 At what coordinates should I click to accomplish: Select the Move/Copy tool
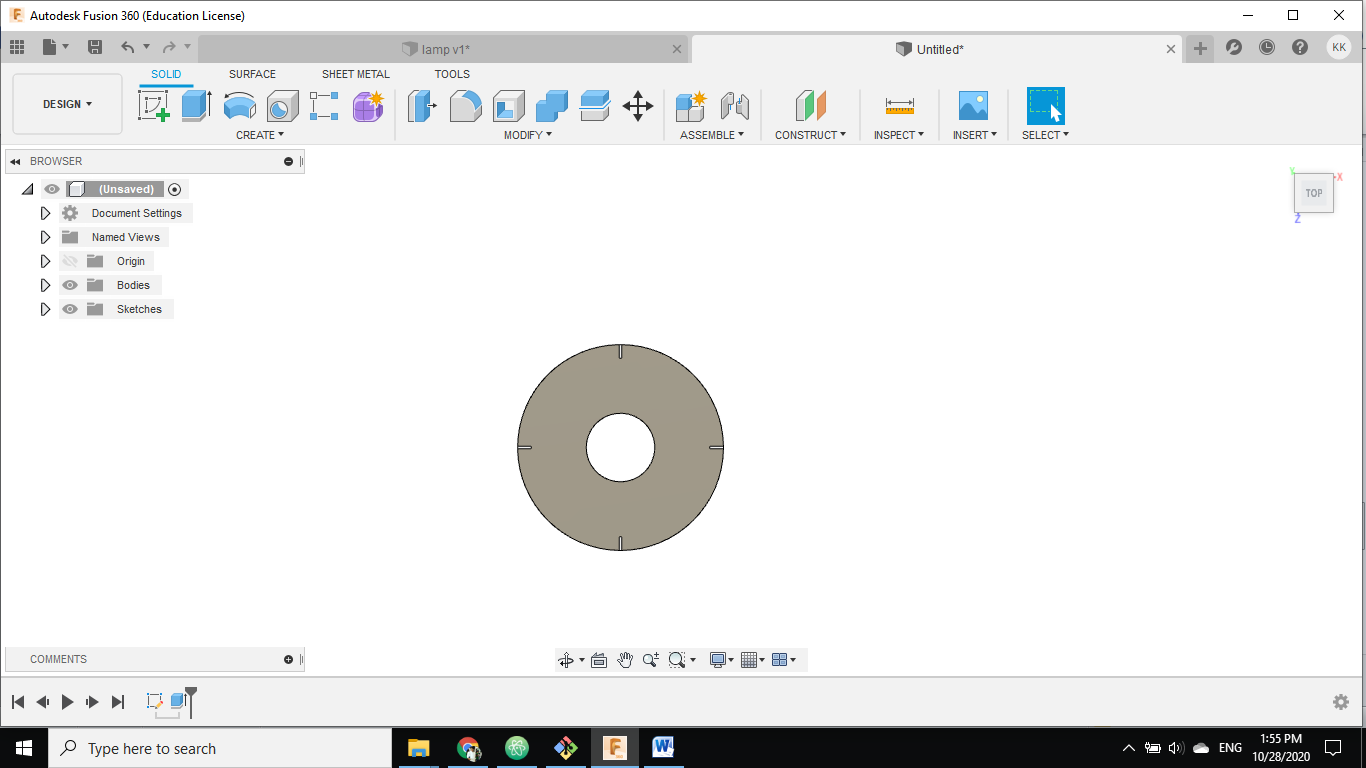[x=637, y=105]
